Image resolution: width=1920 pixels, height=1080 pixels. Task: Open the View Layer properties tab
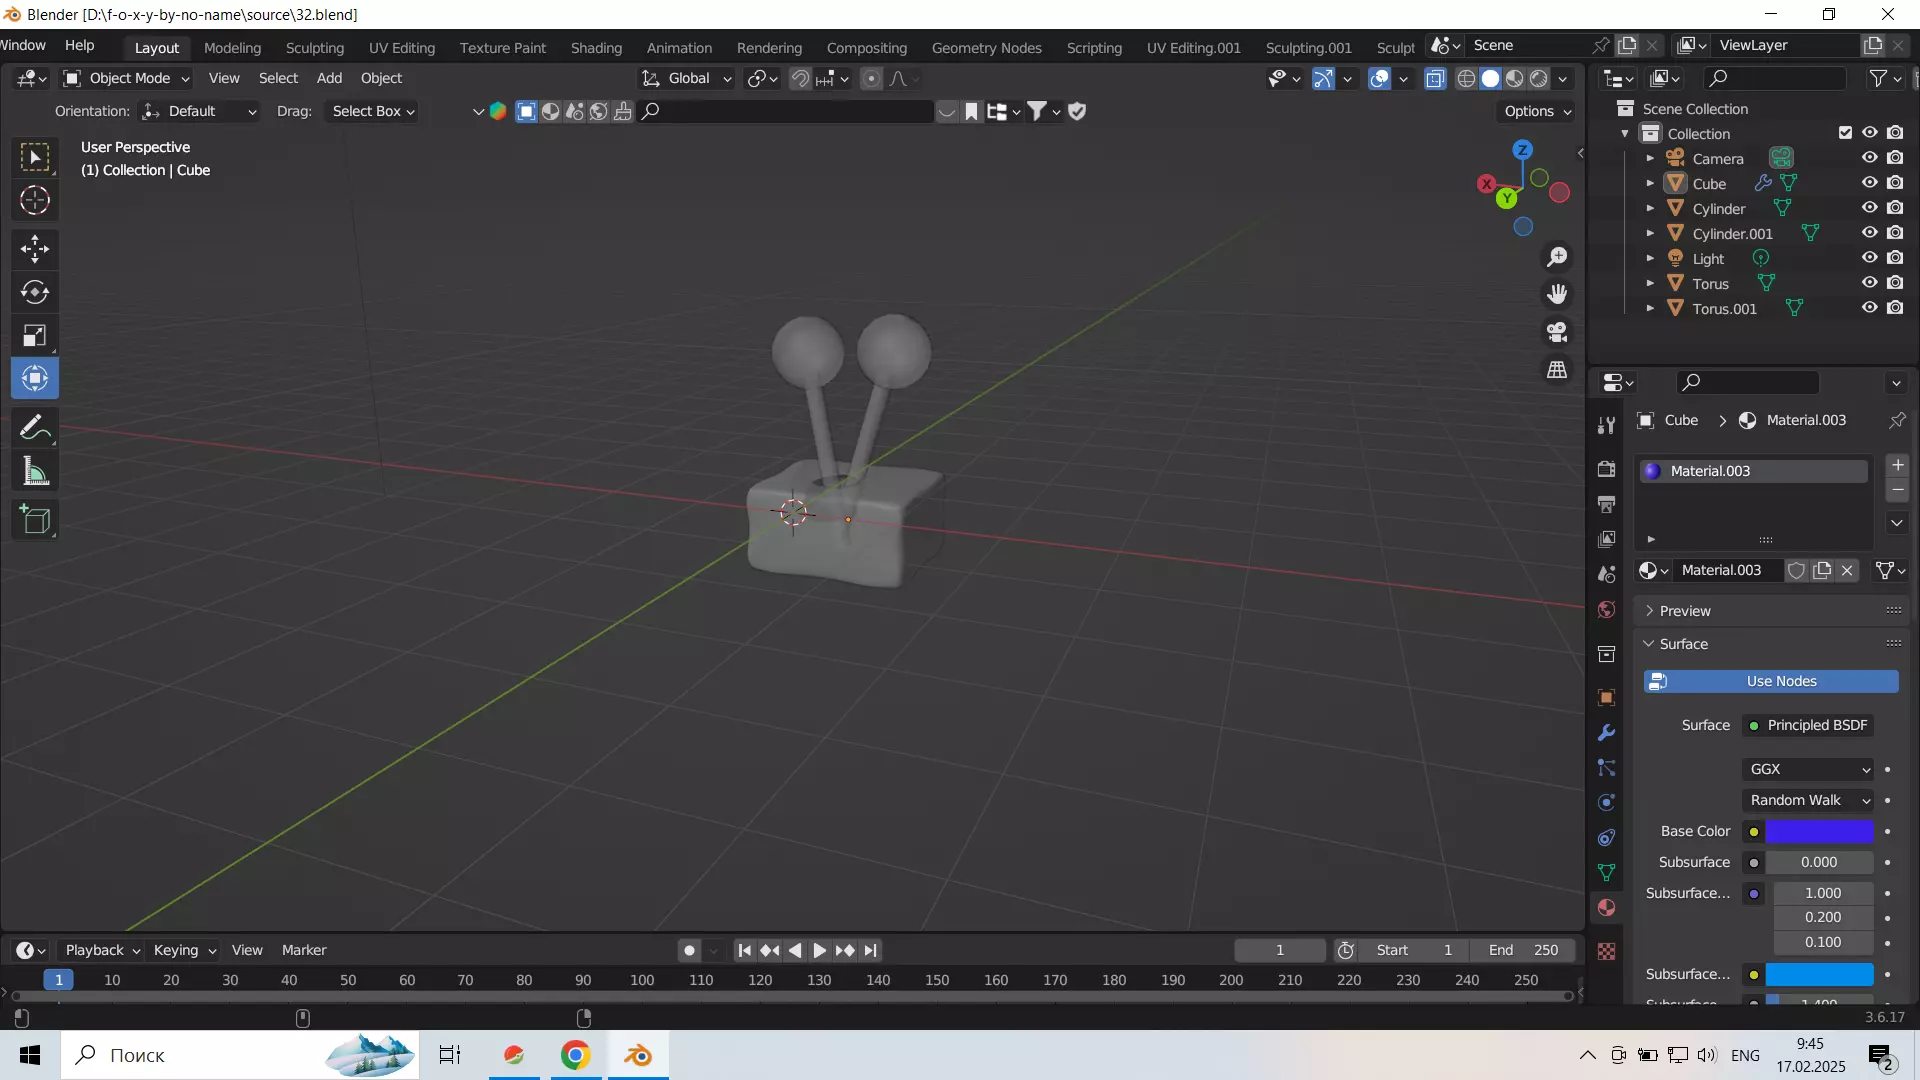(1606, 539)
